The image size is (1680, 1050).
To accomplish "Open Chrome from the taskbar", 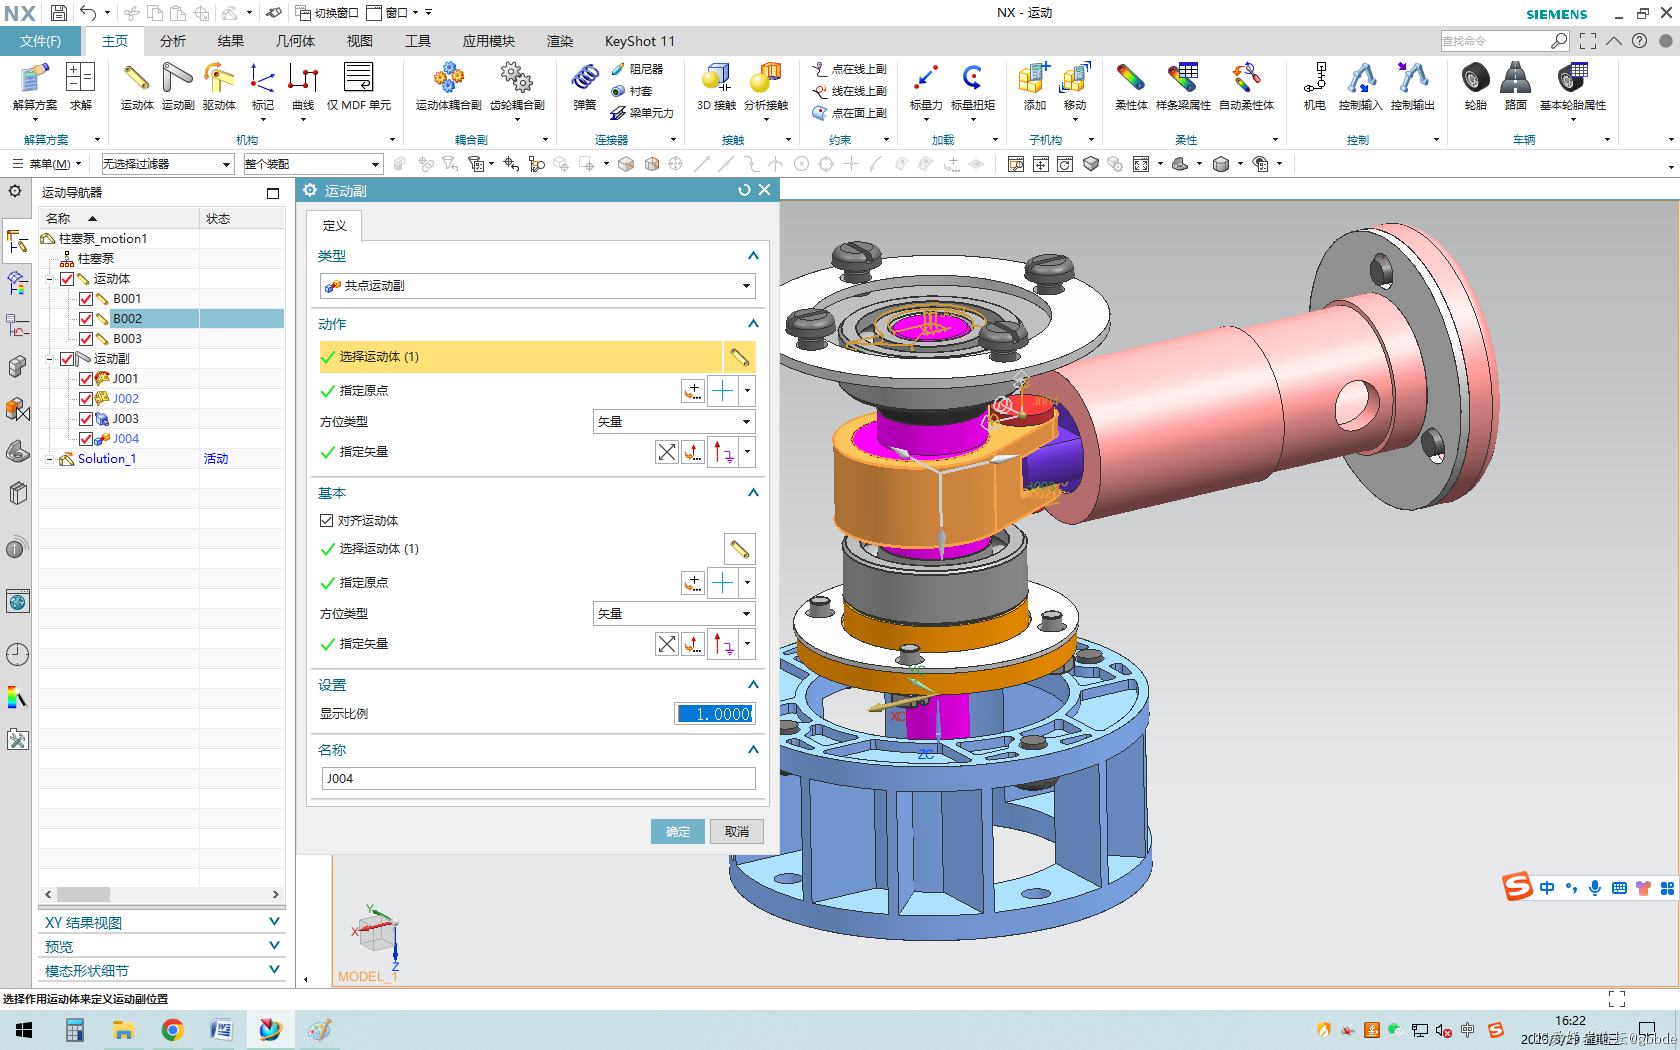I will 172,1030.
